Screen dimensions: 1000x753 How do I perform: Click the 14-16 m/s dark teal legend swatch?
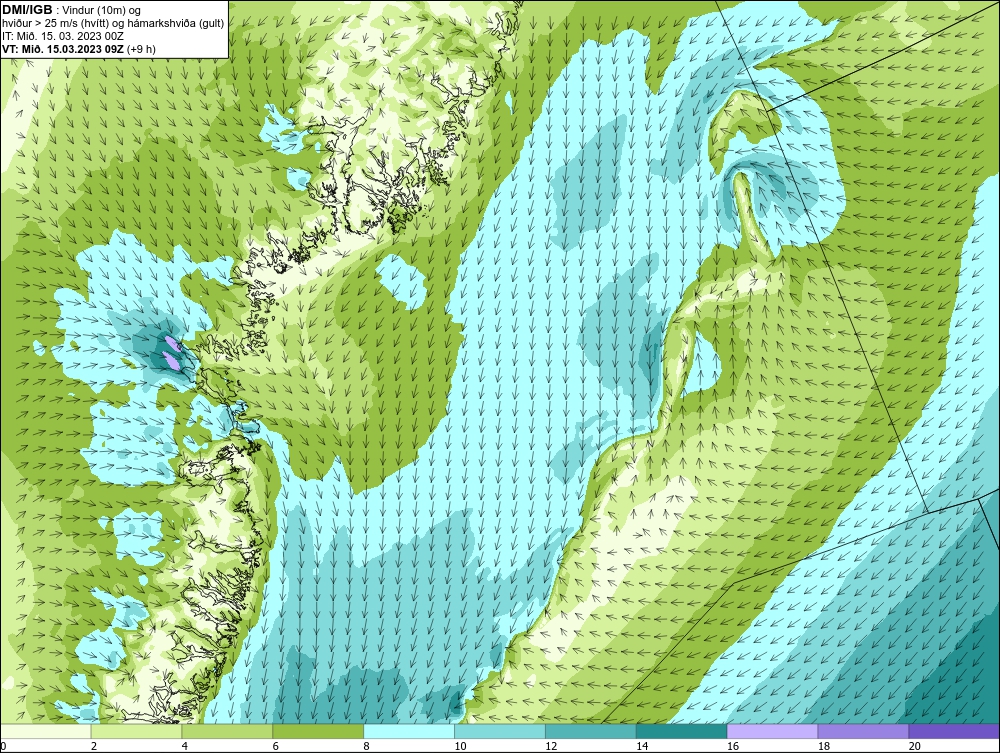(682, 731)
